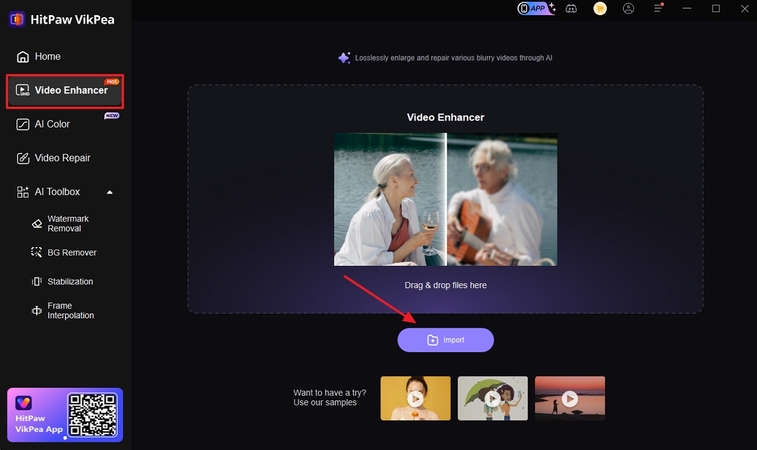The image size is (757, 450).
Task: Load the sunset beach sample video
Action: pyautogui.click(x=570, y=398)
